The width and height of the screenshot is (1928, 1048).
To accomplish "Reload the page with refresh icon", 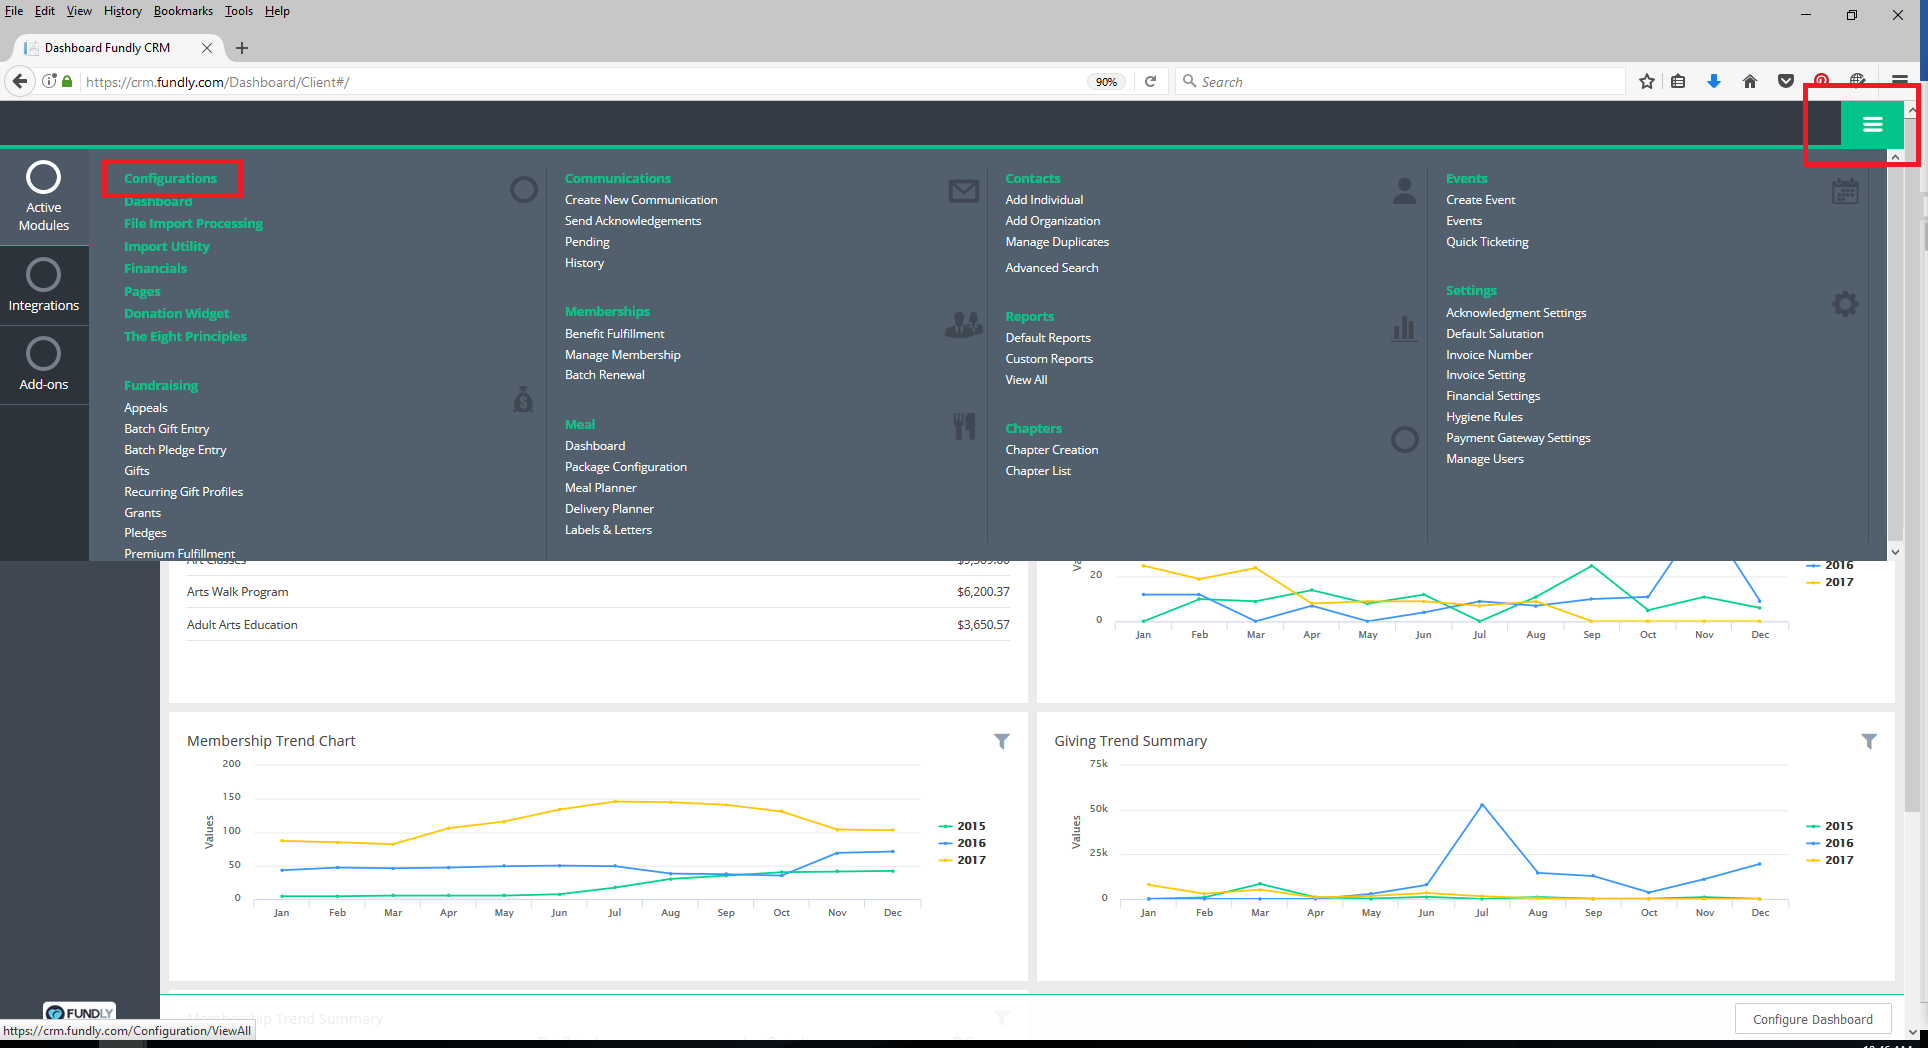I will (1151, 82).
